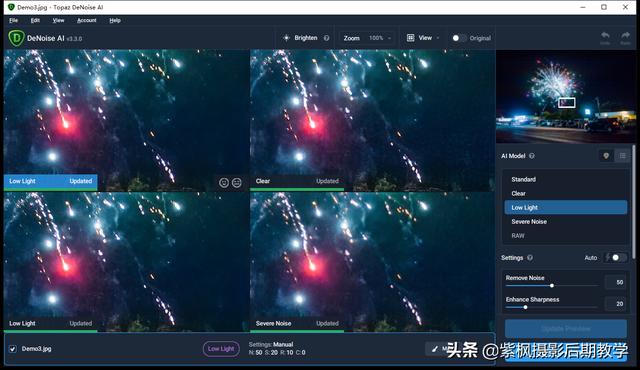Screen dimensions: 640x370
Task: Toggle the Original preview switch
Action: [x=459, y=38]
